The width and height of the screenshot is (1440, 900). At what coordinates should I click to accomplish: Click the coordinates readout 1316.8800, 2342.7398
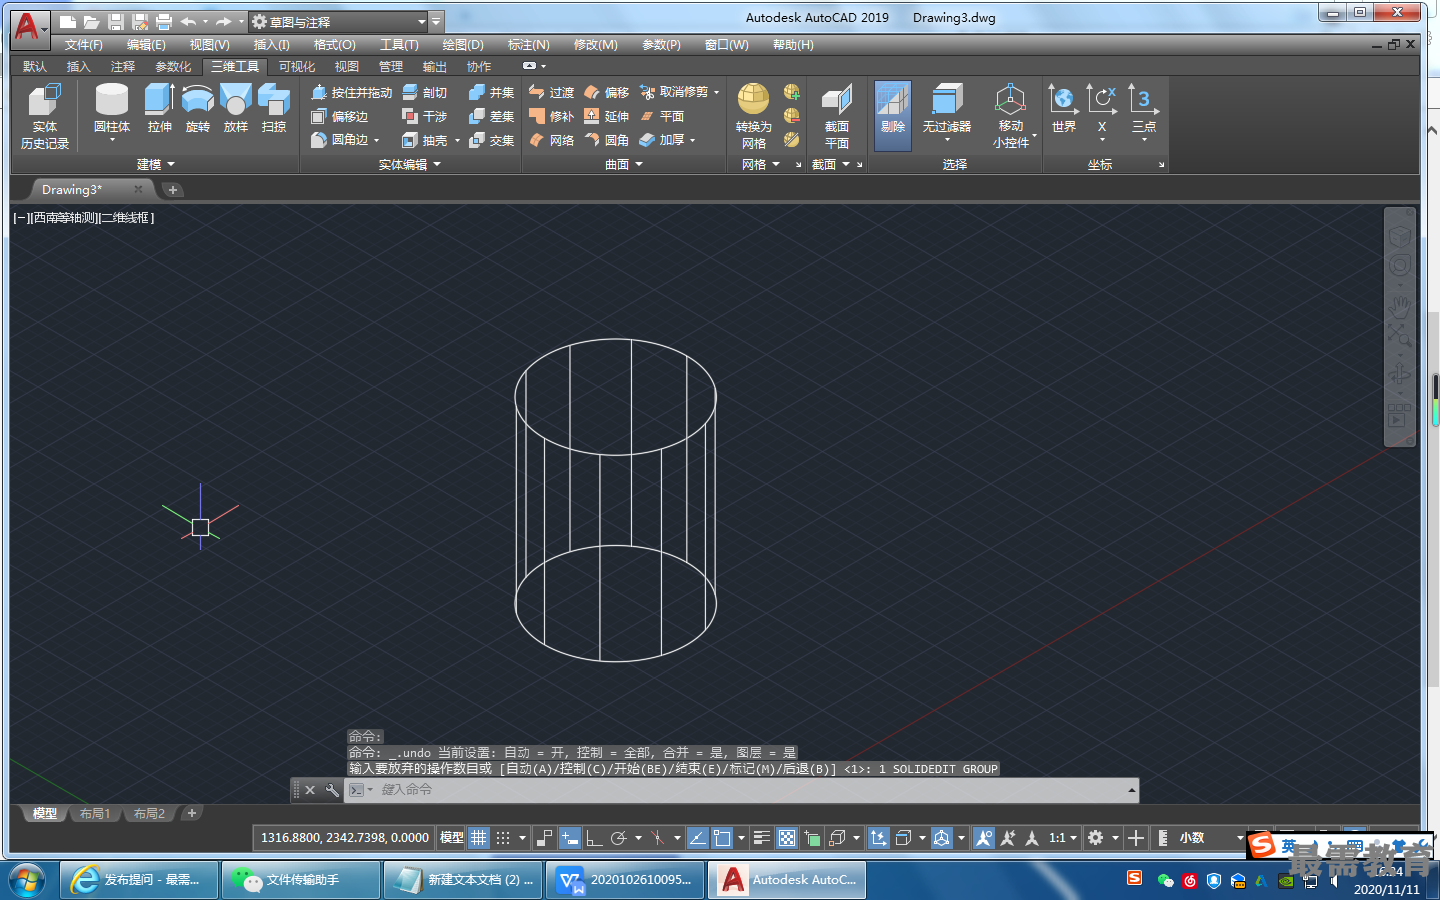coord(345,838)
